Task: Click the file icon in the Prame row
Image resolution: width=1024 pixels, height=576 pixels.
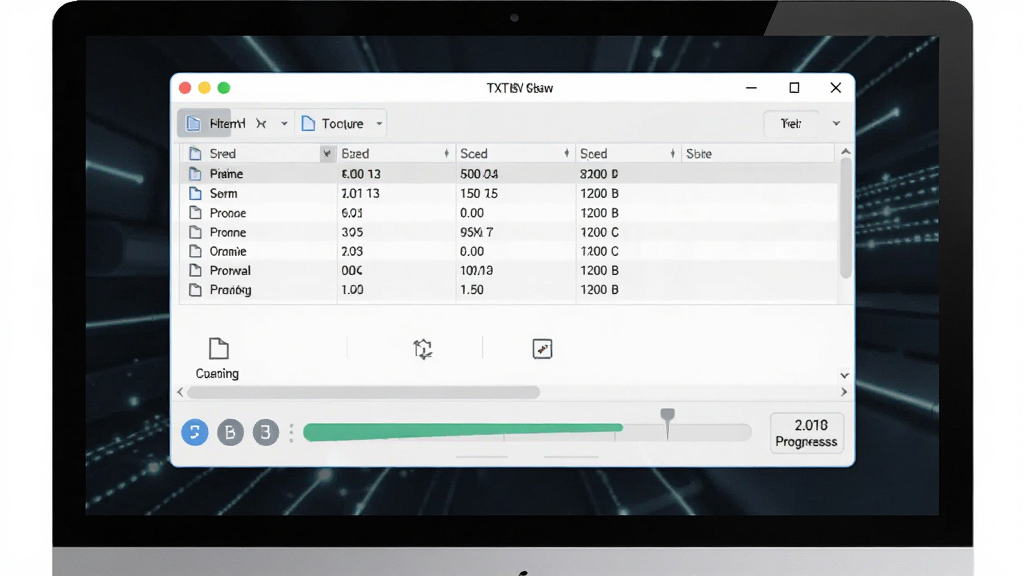Action: [x=195, y=174]
